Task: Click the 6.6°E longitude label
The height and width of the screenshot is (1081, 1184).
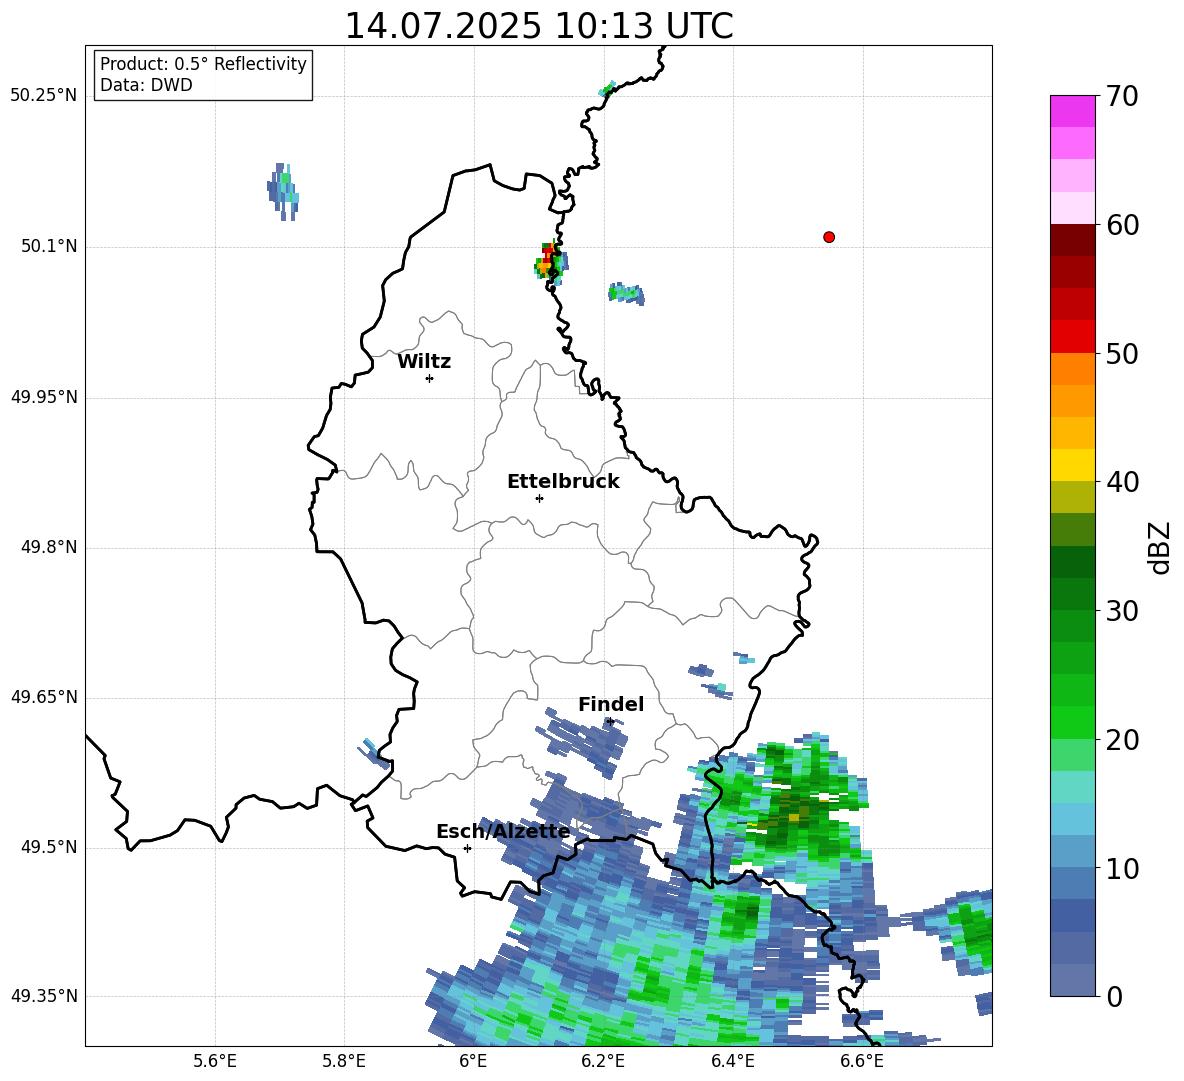Action: [x=862, y=1061]
